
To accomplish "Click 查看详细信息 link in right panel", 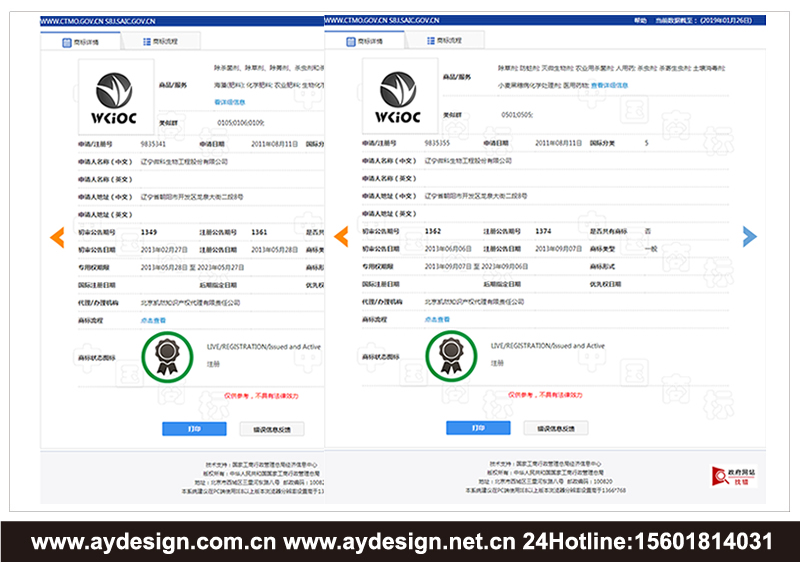I will 610,86.
